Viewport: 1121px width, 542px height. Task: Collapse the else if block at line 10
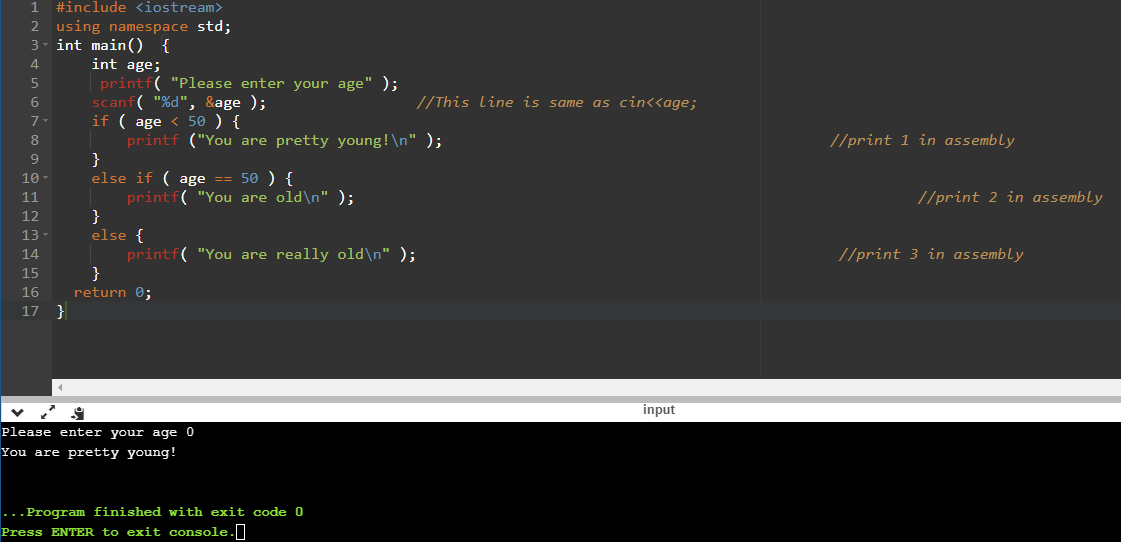click(45, 178)
